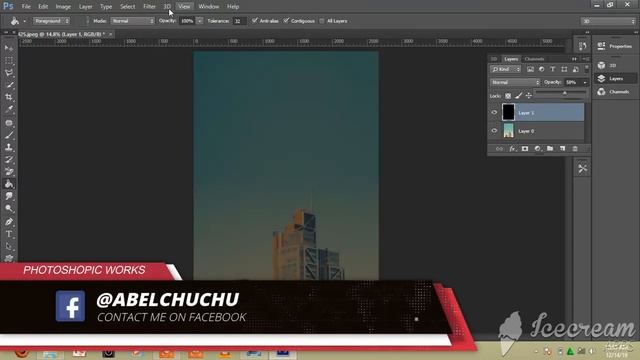Select the Crop tool
The image size is (640, 360).
coord(9,97)
